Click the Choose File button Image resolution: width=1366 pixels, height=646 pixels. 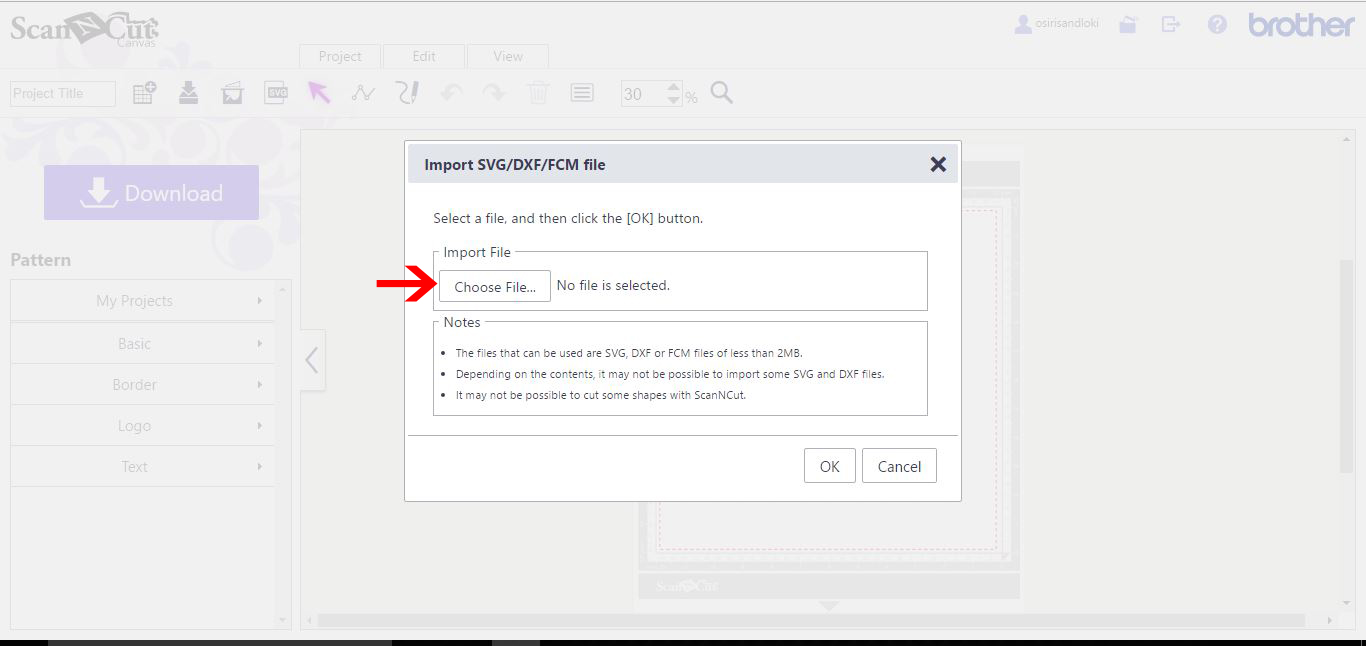(494, 286)
